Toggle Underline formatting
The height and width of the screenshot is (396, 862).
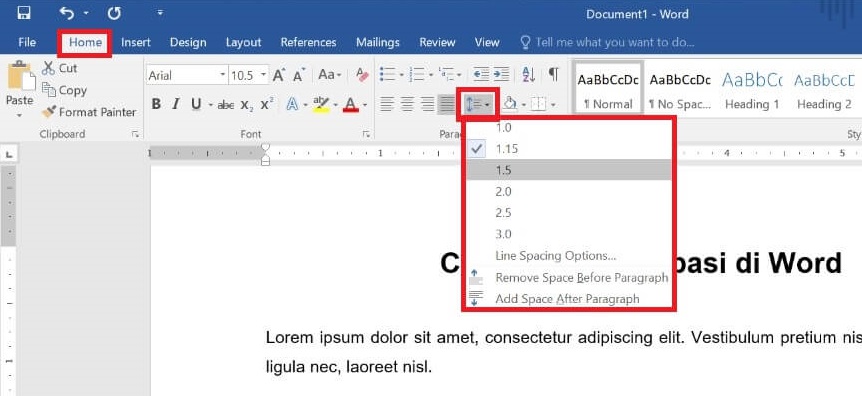[x=196, y=104]
